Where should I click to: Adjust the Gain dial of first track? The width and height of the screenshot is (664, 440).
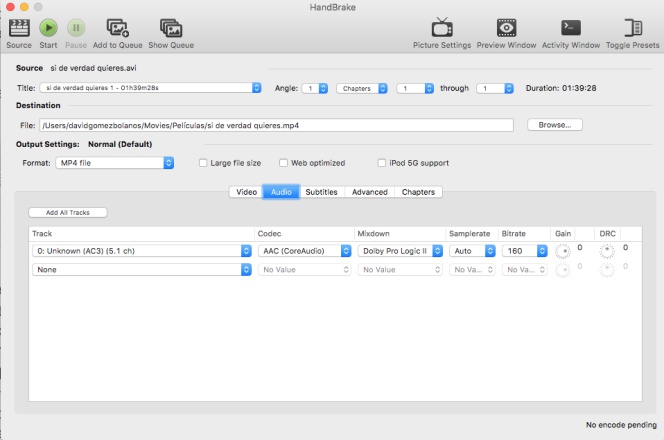563,251
